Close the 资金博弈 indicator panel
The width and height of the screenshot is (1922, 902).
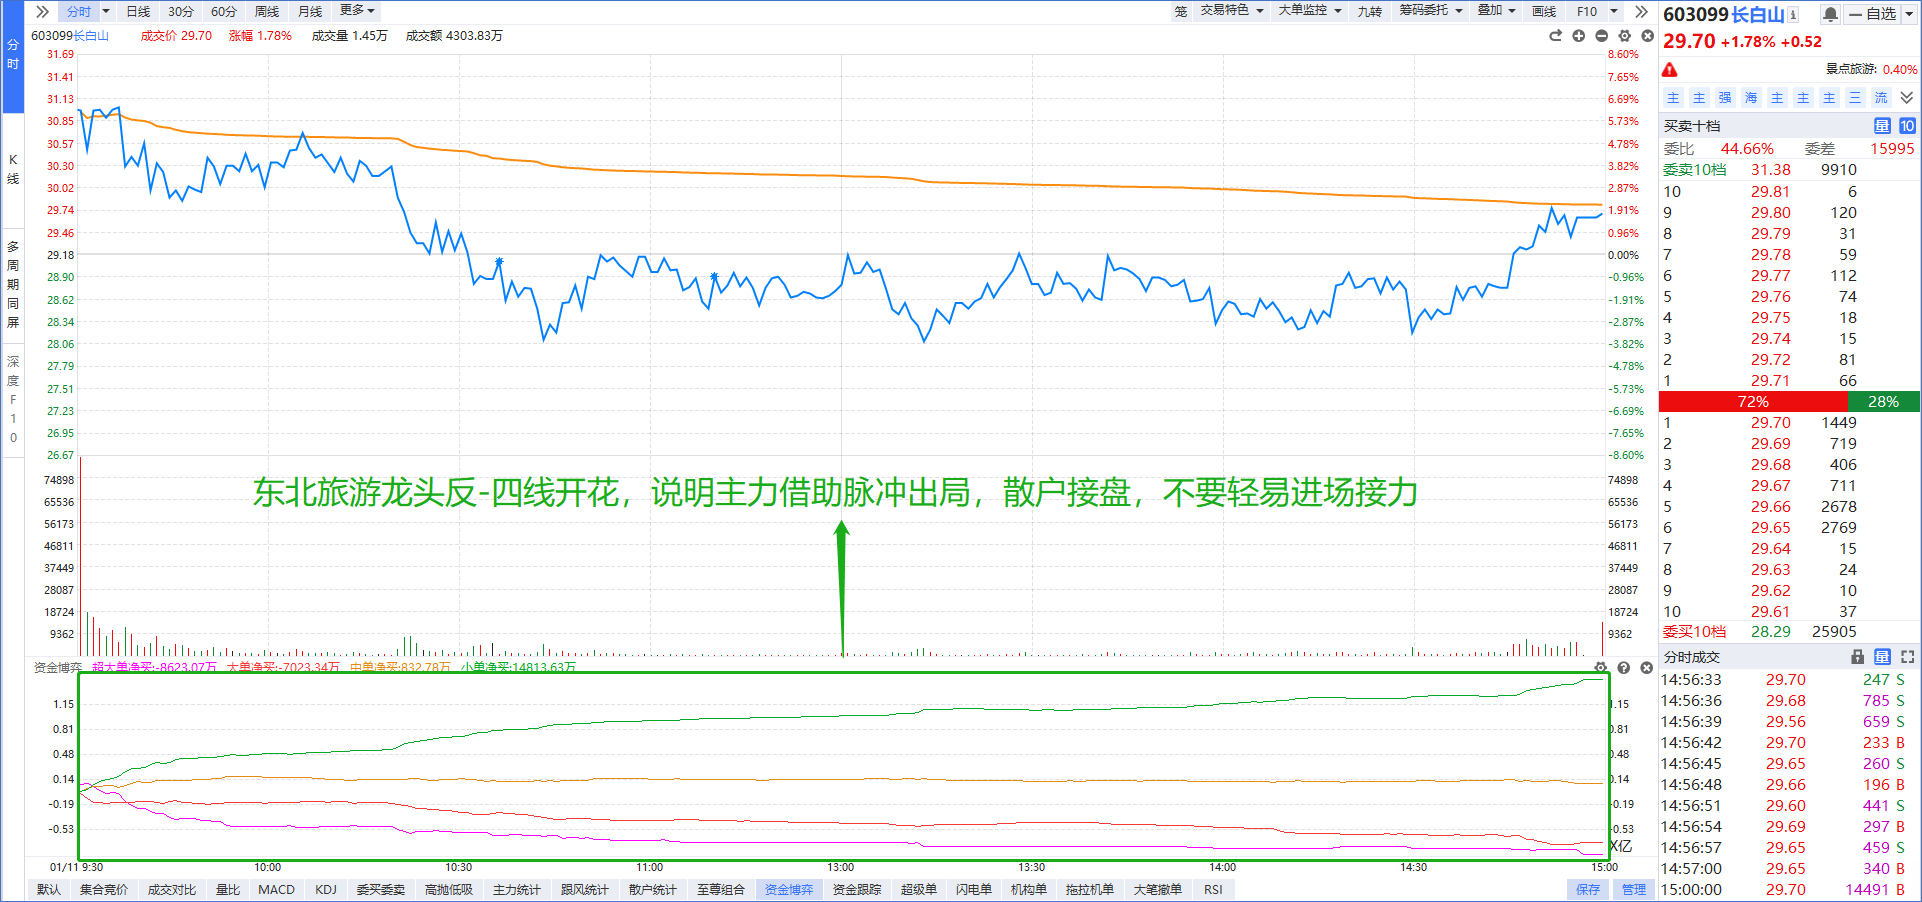[1647, 668]
